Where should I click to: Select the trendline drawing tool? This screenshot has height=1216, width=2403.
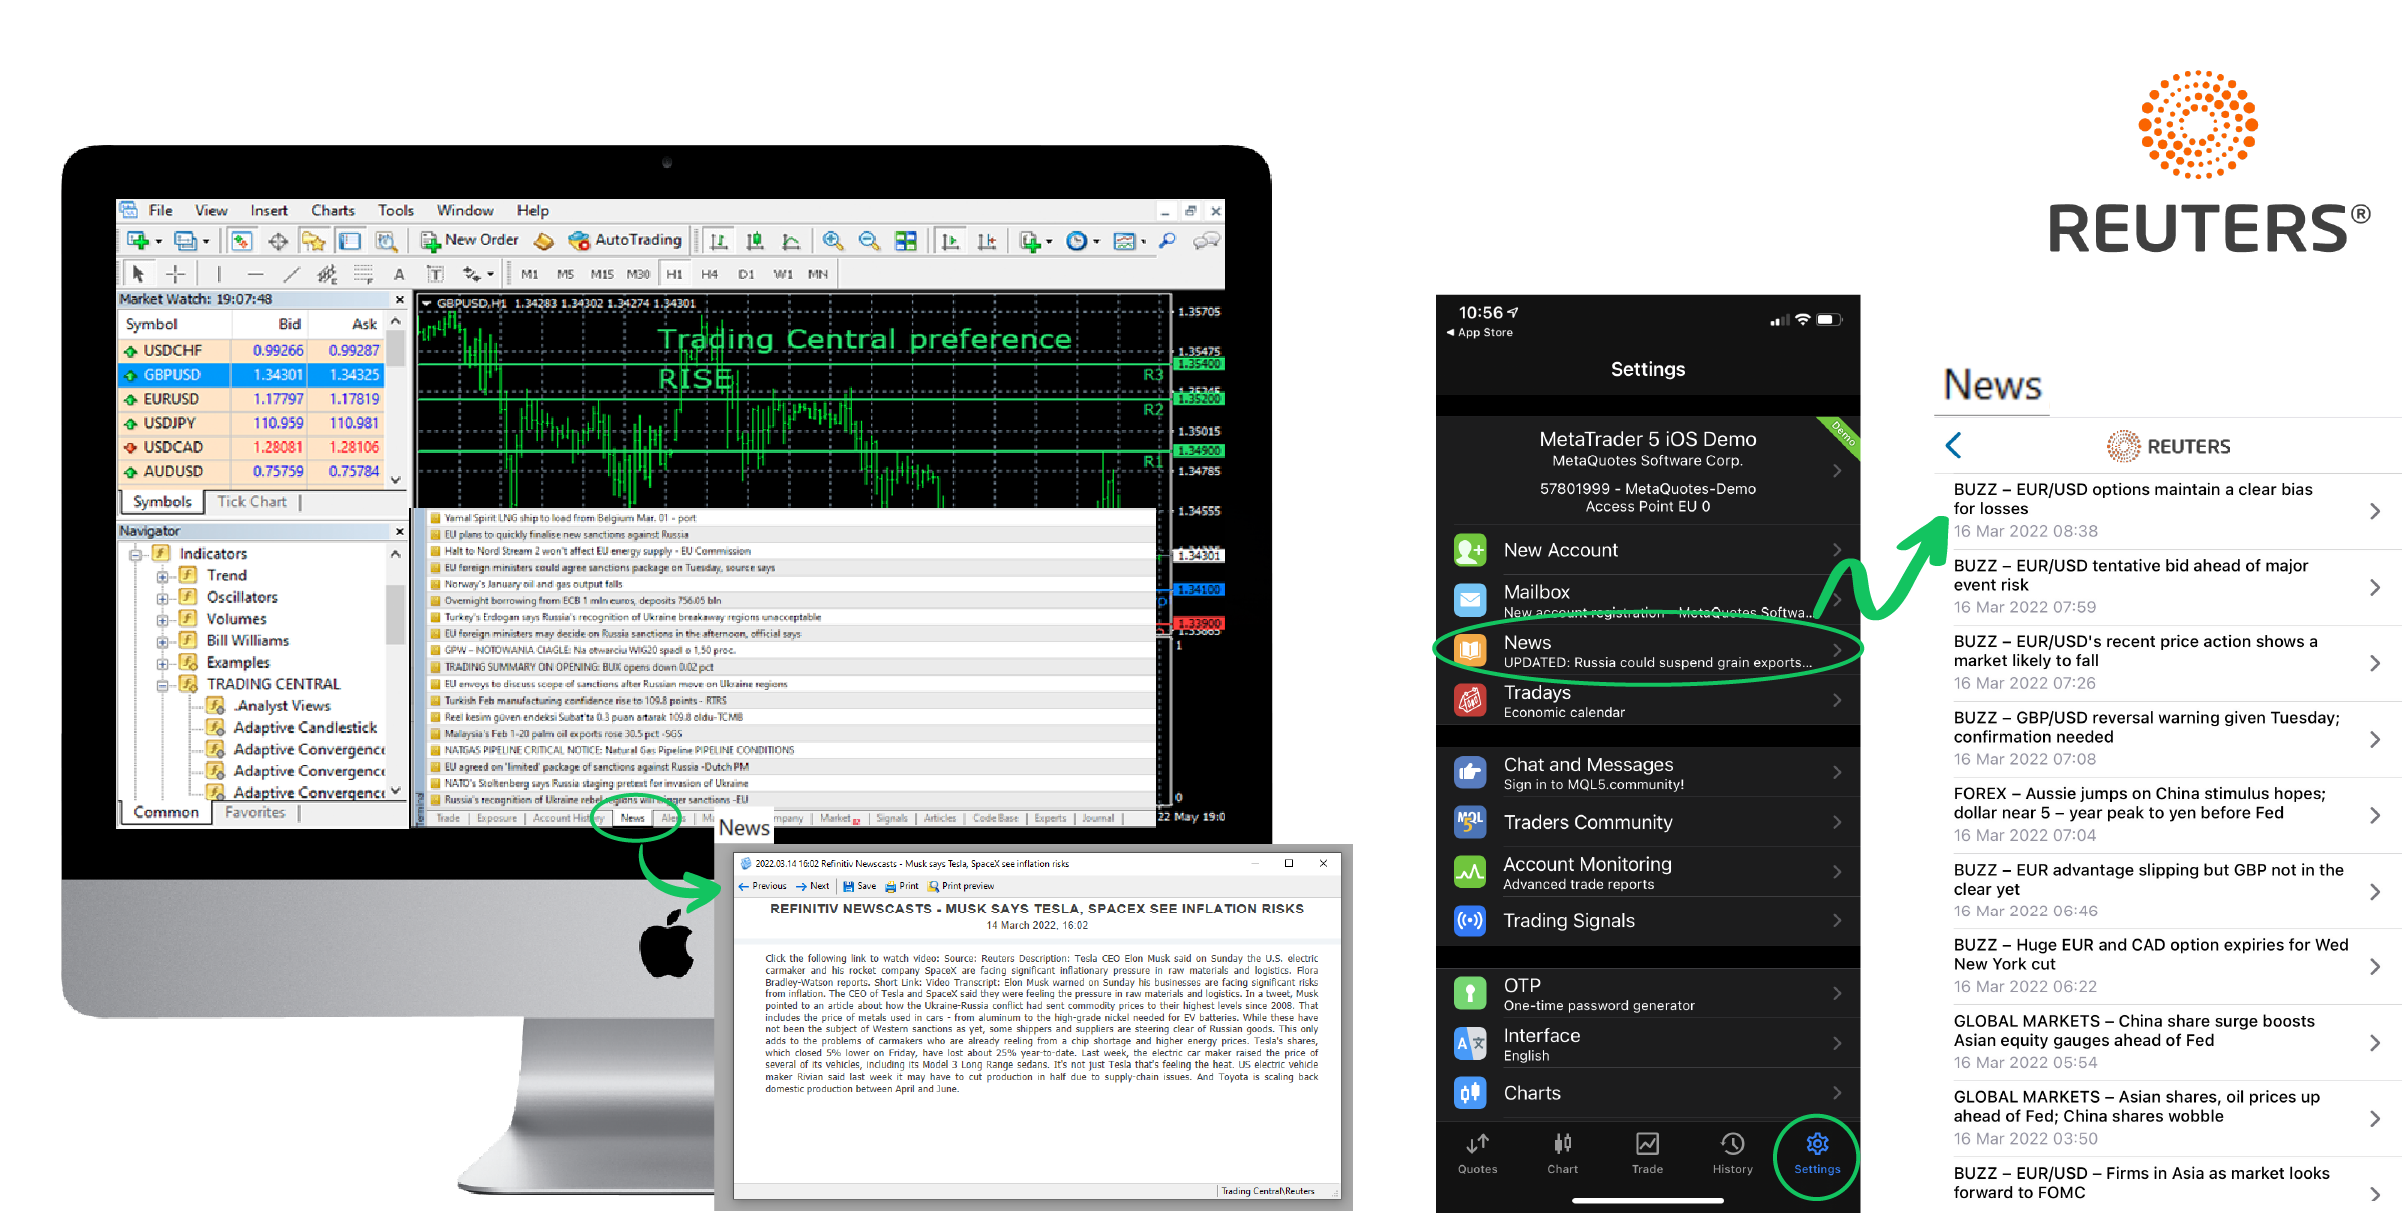pyautogui.click(x=291, y=274)
